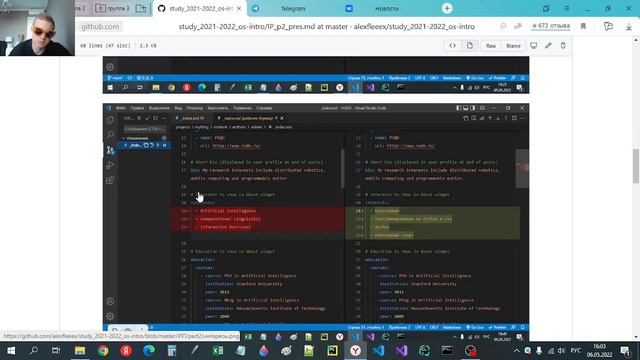Open File Explorer from the taskbar

80,351
